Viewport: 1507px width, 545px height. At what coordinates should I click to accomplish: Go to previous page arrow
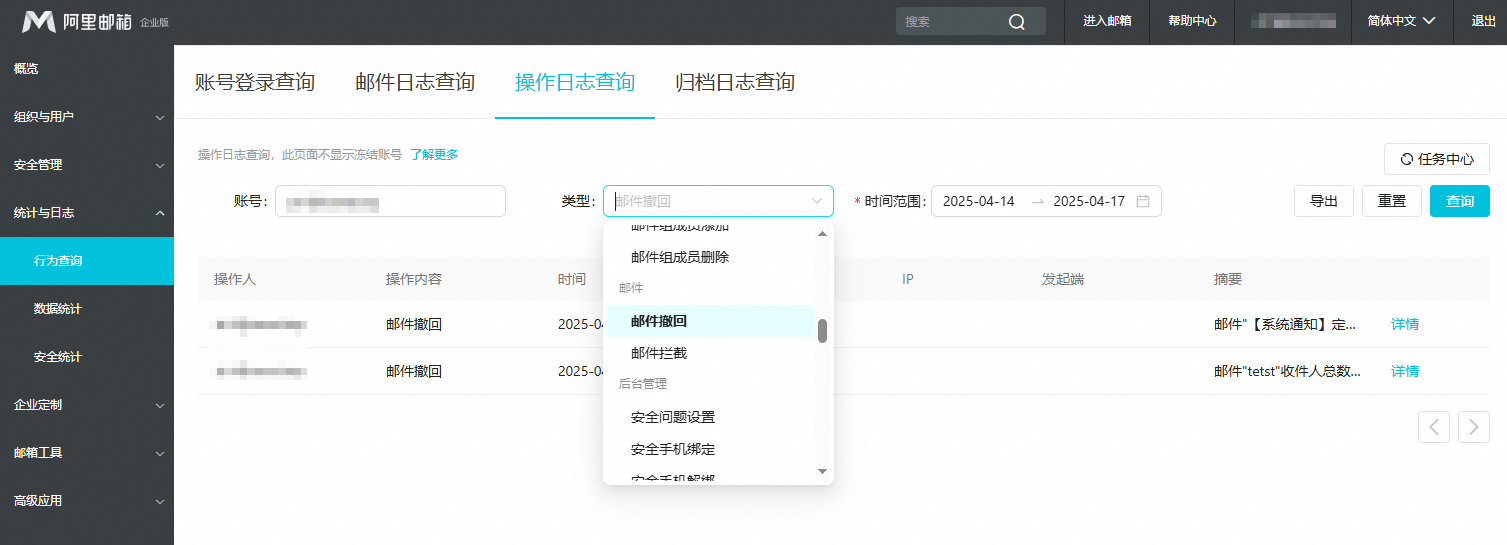click(x=1434, y=427)
